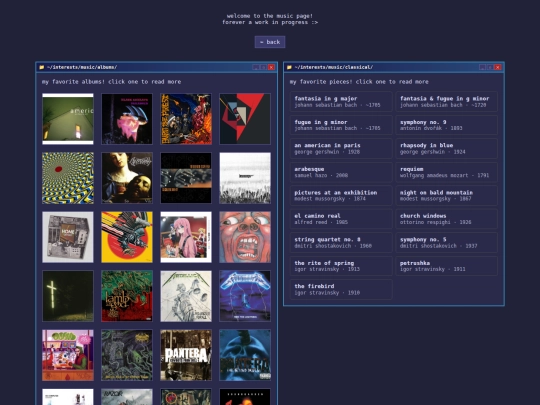This screenshot has width=540, height=405.
Task: Open the anime pink-haired girl album cover
Action: pos(186,237)
